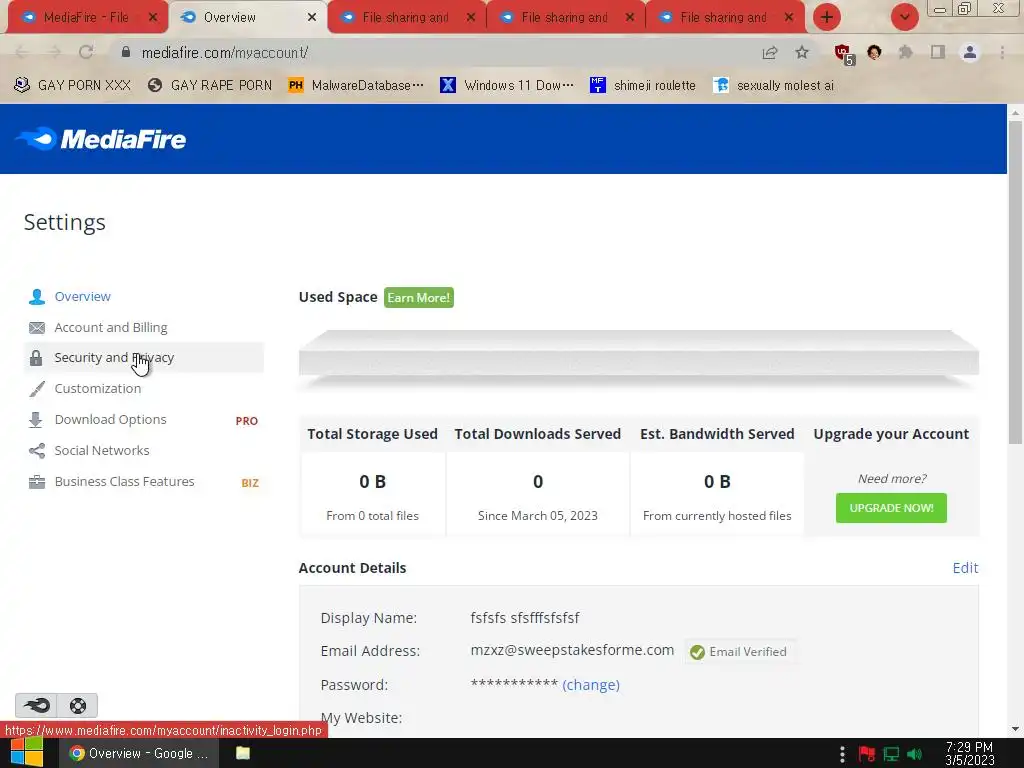Viewport: 1024px width, 768px height.
Task: Reload the page with the refresh icon
Action: 86,52
